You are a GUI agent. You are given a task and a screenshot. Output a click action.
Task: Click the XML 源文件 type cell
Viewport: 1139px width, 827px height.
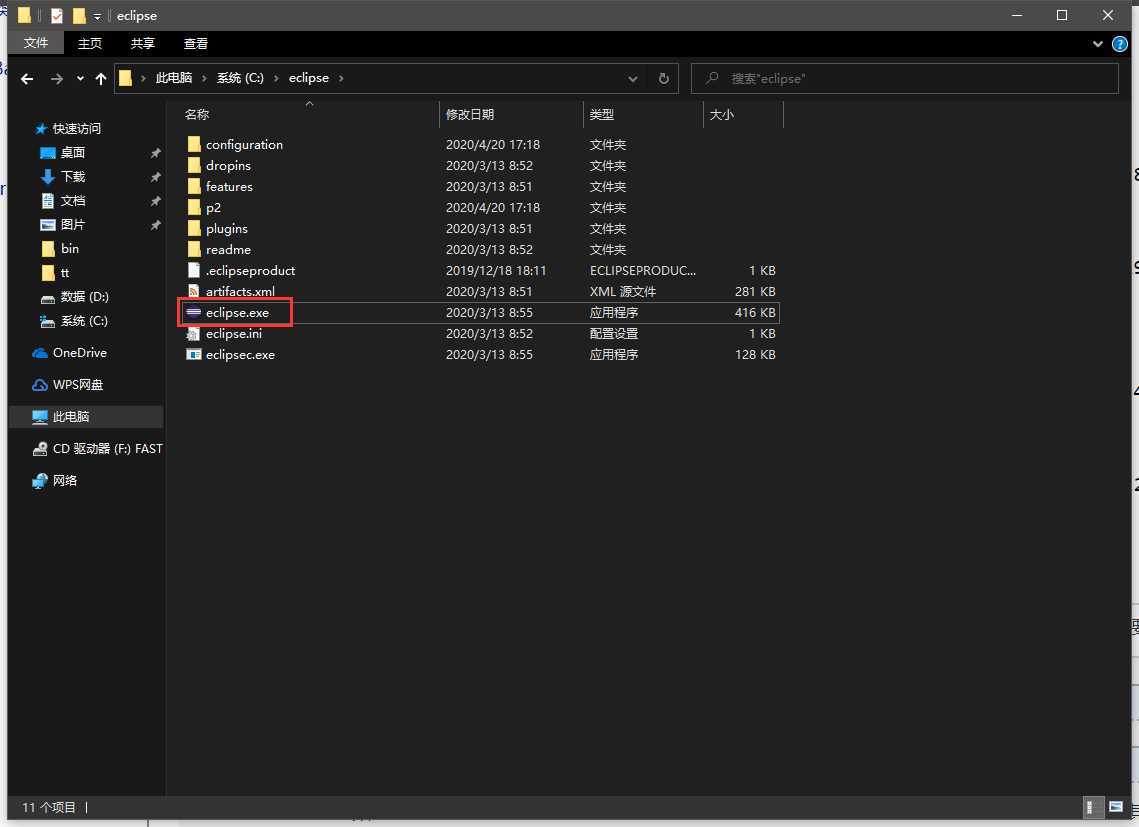tap(623, 291)
